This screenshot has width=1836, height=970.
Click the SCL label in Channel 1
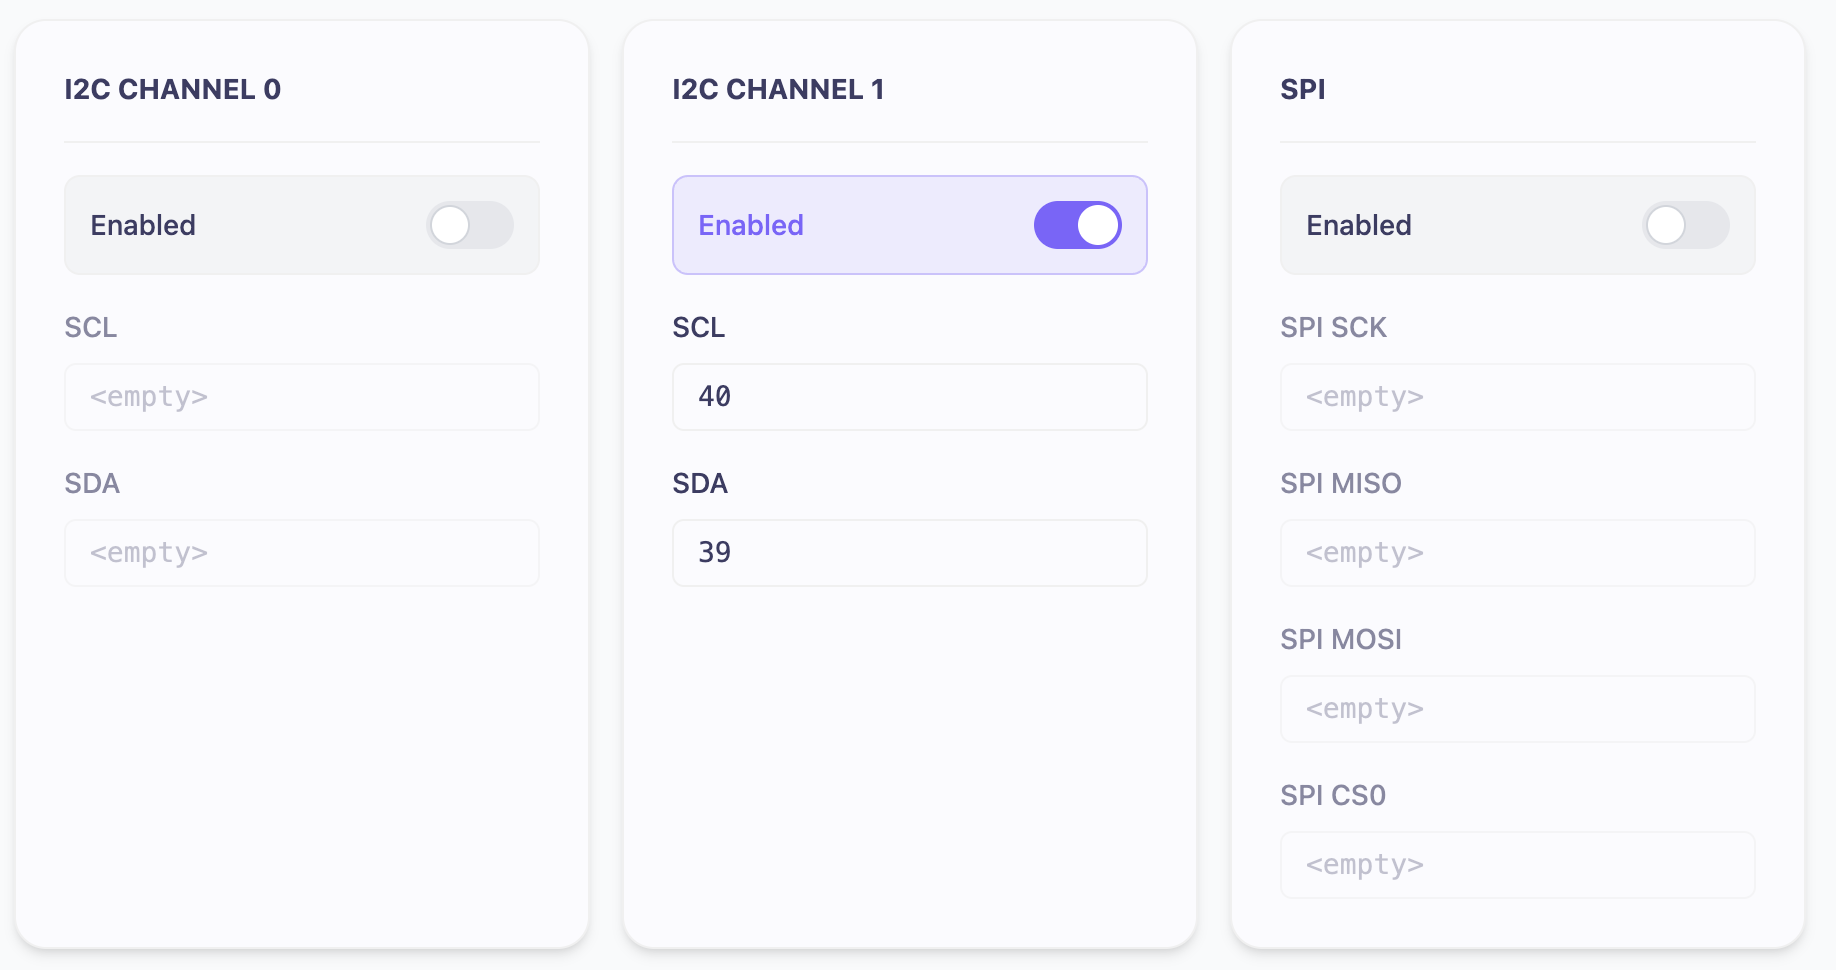click(x=699, y=327)
